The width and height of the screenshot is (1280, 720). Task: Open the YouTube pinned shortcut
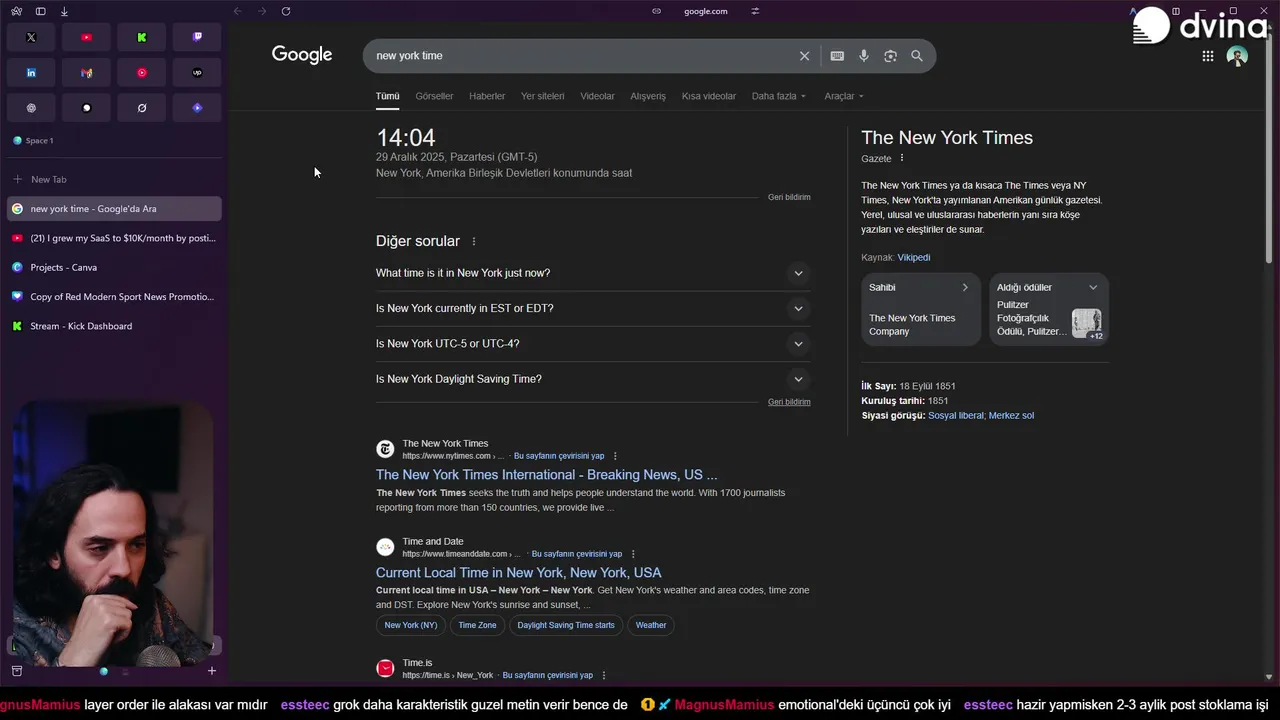click(86, 37)
